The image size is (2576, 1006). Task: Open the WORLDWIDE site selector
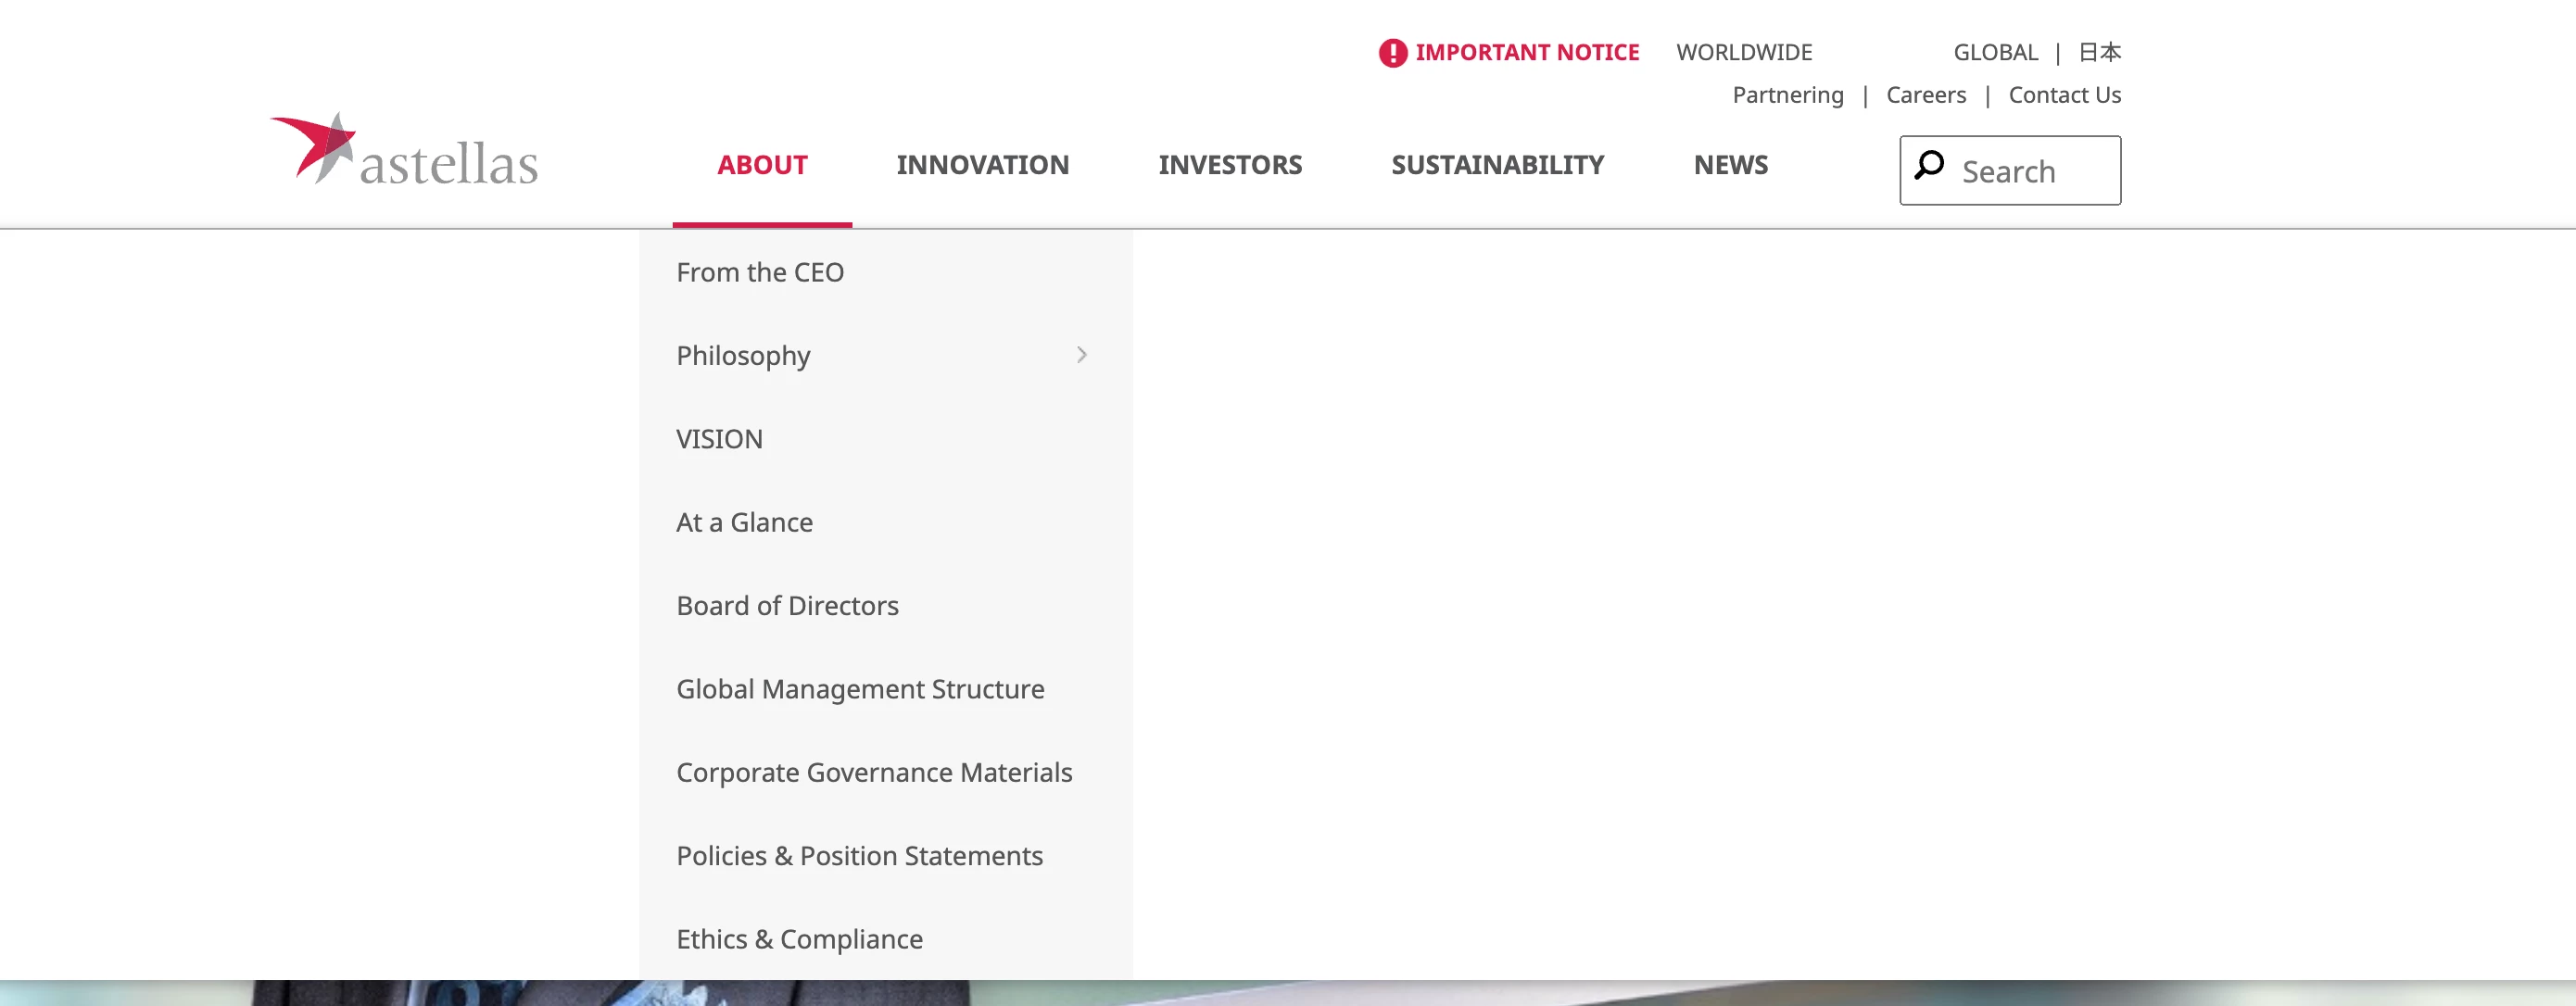(1743, 53)
